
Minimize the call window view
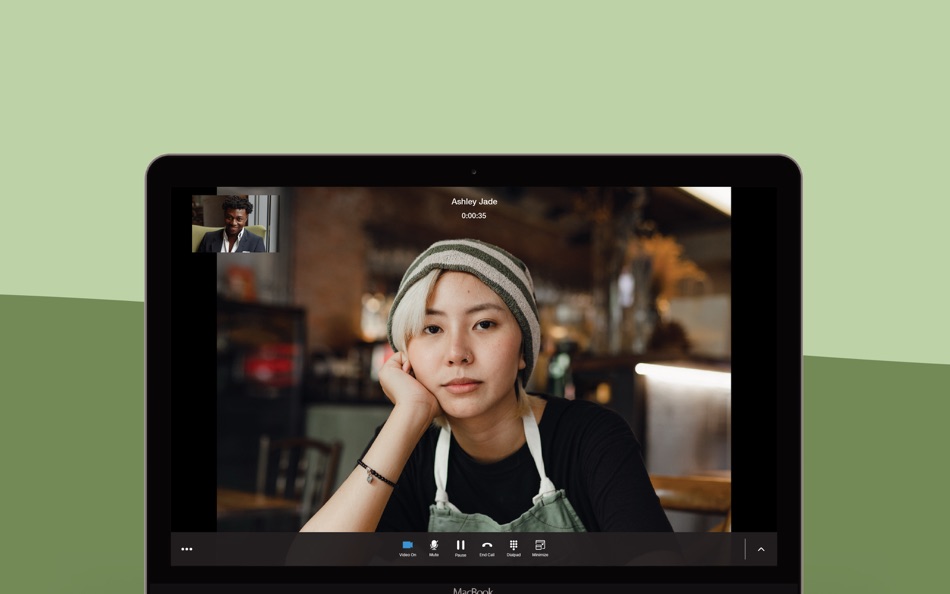540,548
